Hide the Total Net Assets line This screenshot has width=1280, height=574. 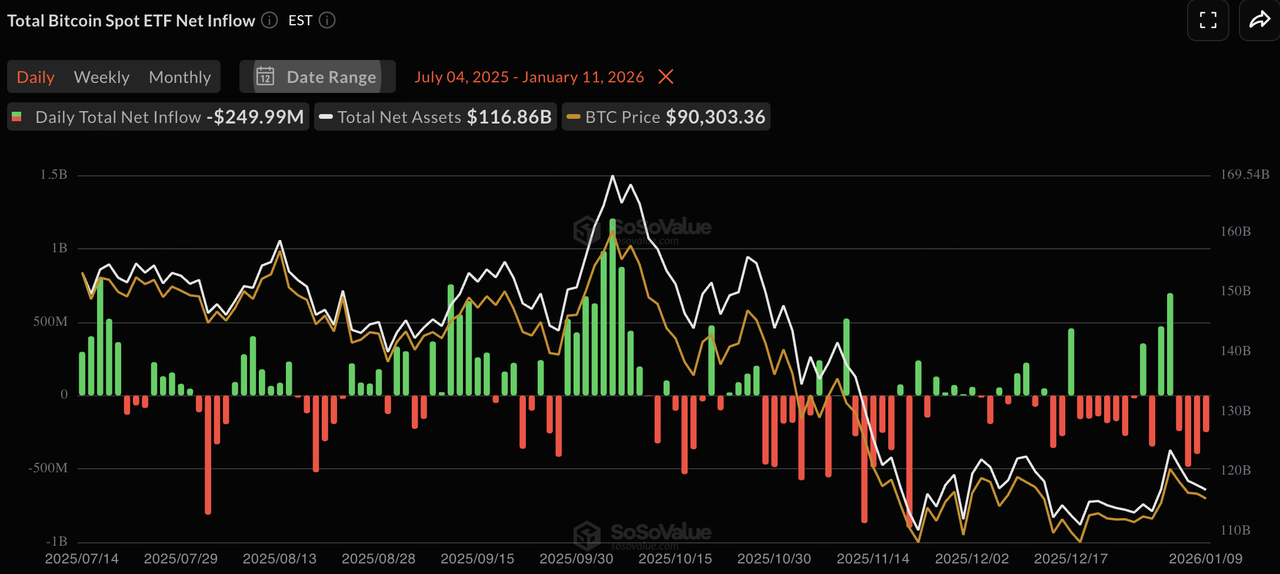click(x=435, y=117)
